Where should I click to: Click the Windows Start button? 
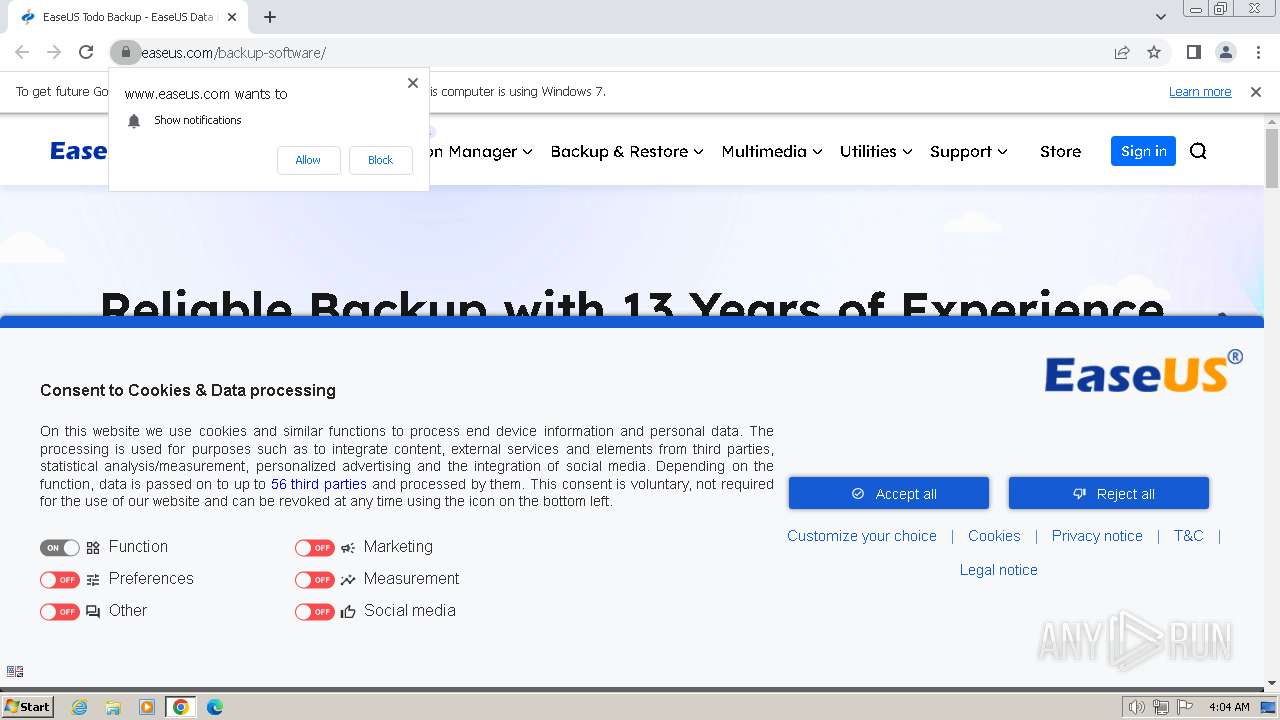point(28,707)
